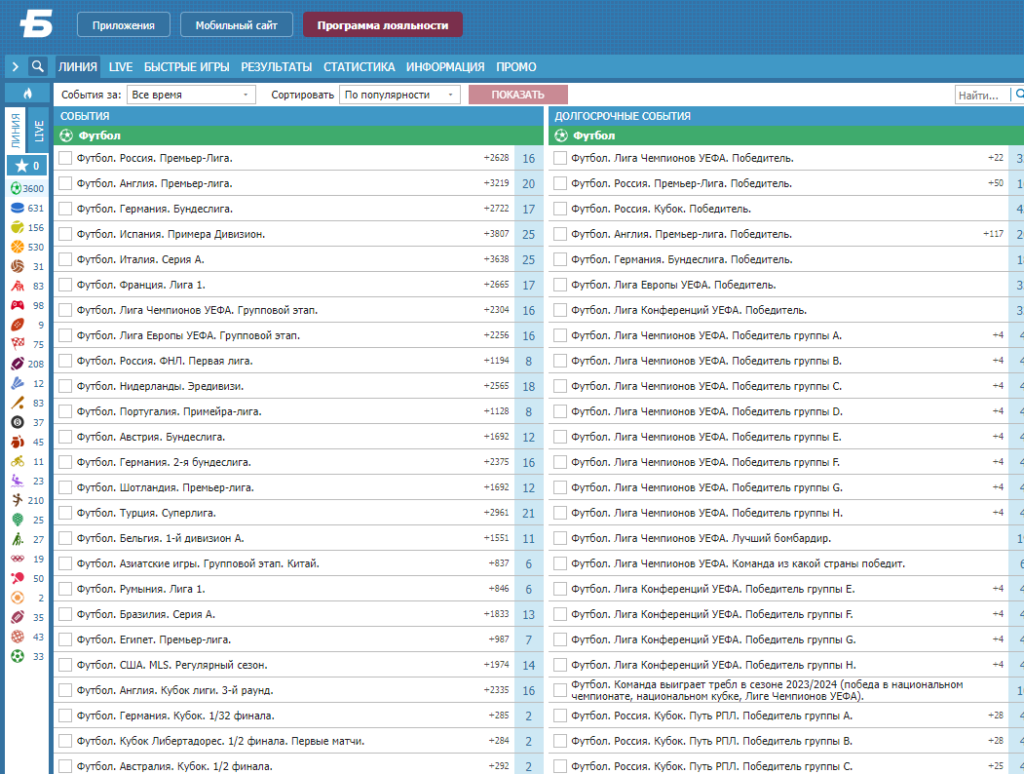Image resolution: width=1024 pixels, height=774 pixels.
Task: Select racing flag icon with 75 events
Action: tap(17, 344)
